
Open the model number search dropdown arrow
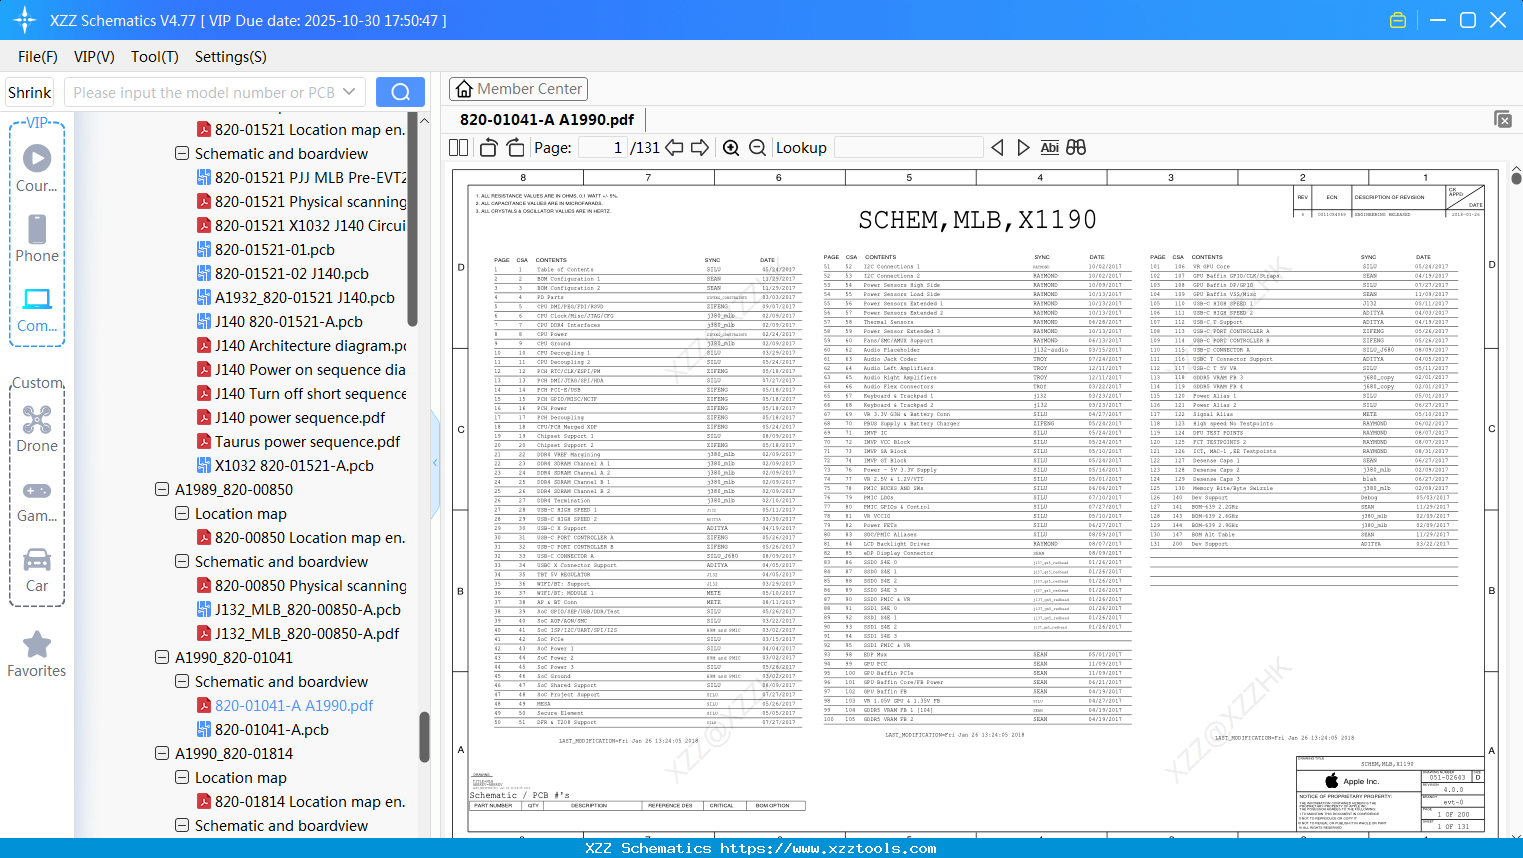[349, 92]
